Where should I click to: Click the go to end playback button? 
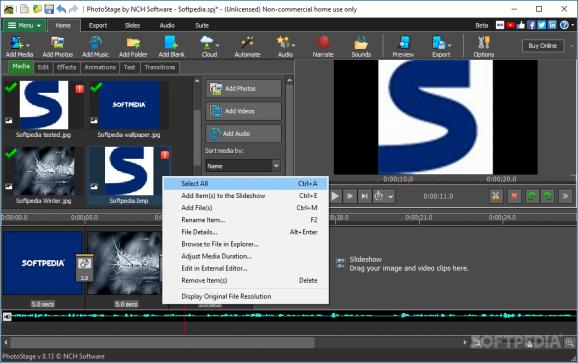click(364, 196)
